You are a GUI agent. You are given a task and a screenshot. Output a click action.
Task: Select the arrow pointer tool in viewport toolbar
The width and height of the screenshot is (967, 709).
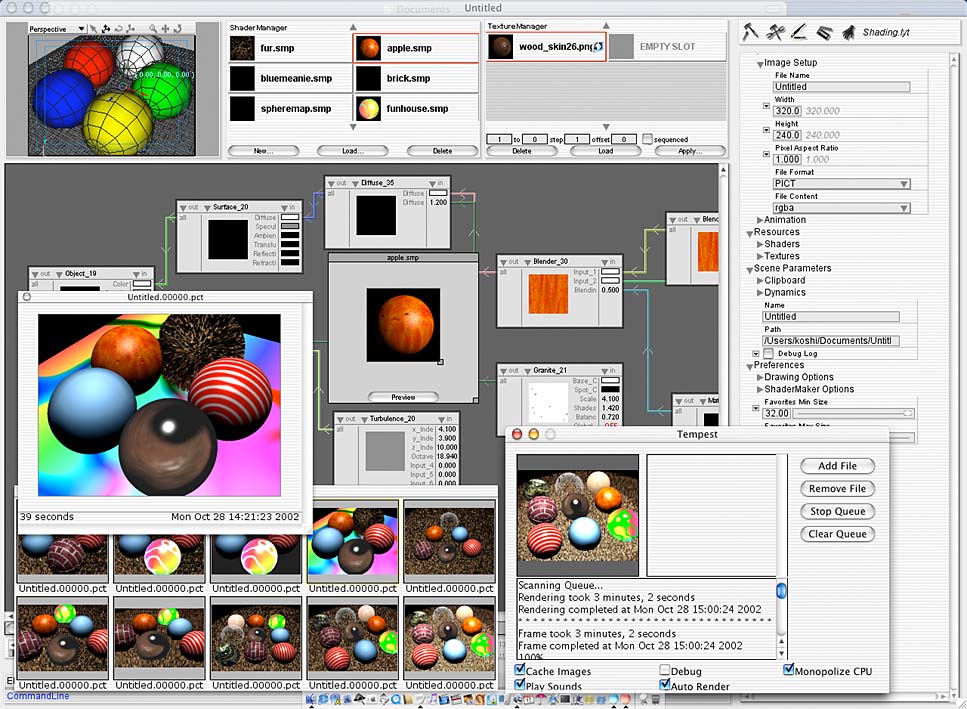(x=95, y=29)
